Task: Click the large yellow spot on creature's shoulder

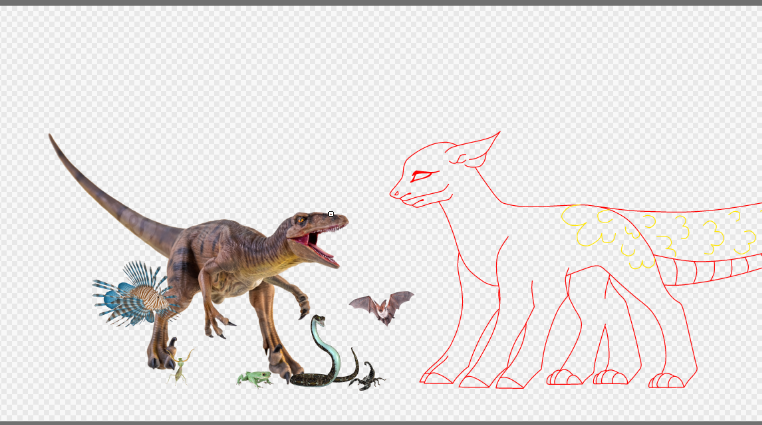Action: 587,225
